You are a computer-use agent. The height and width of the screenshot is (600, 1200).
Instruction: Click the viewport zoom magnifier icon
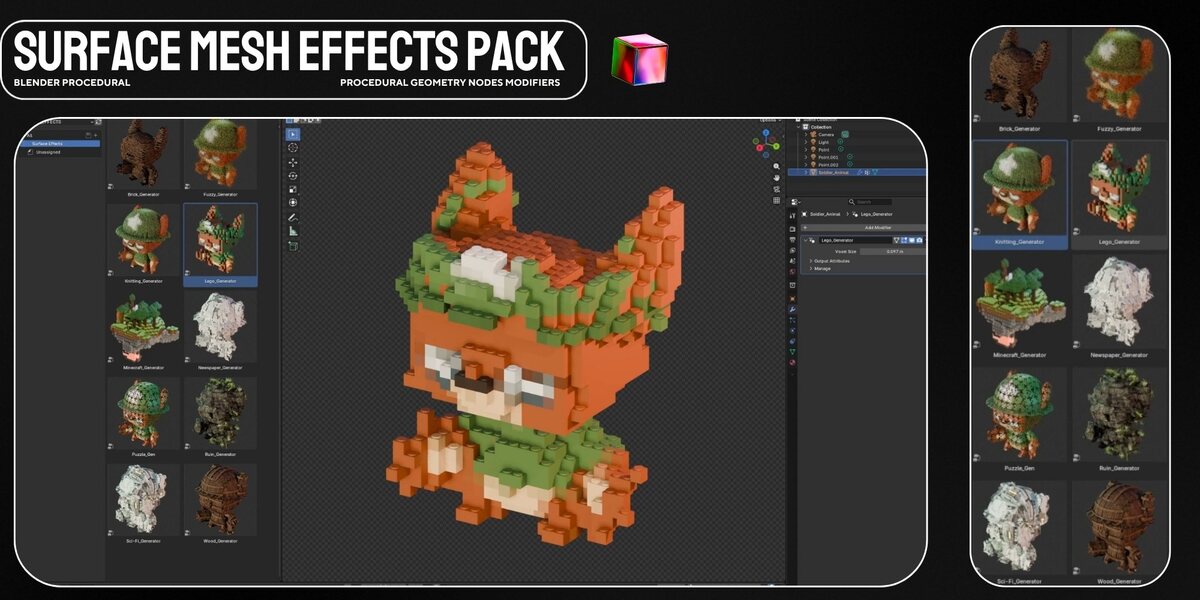pyautogui.click(x=776, y=166)
